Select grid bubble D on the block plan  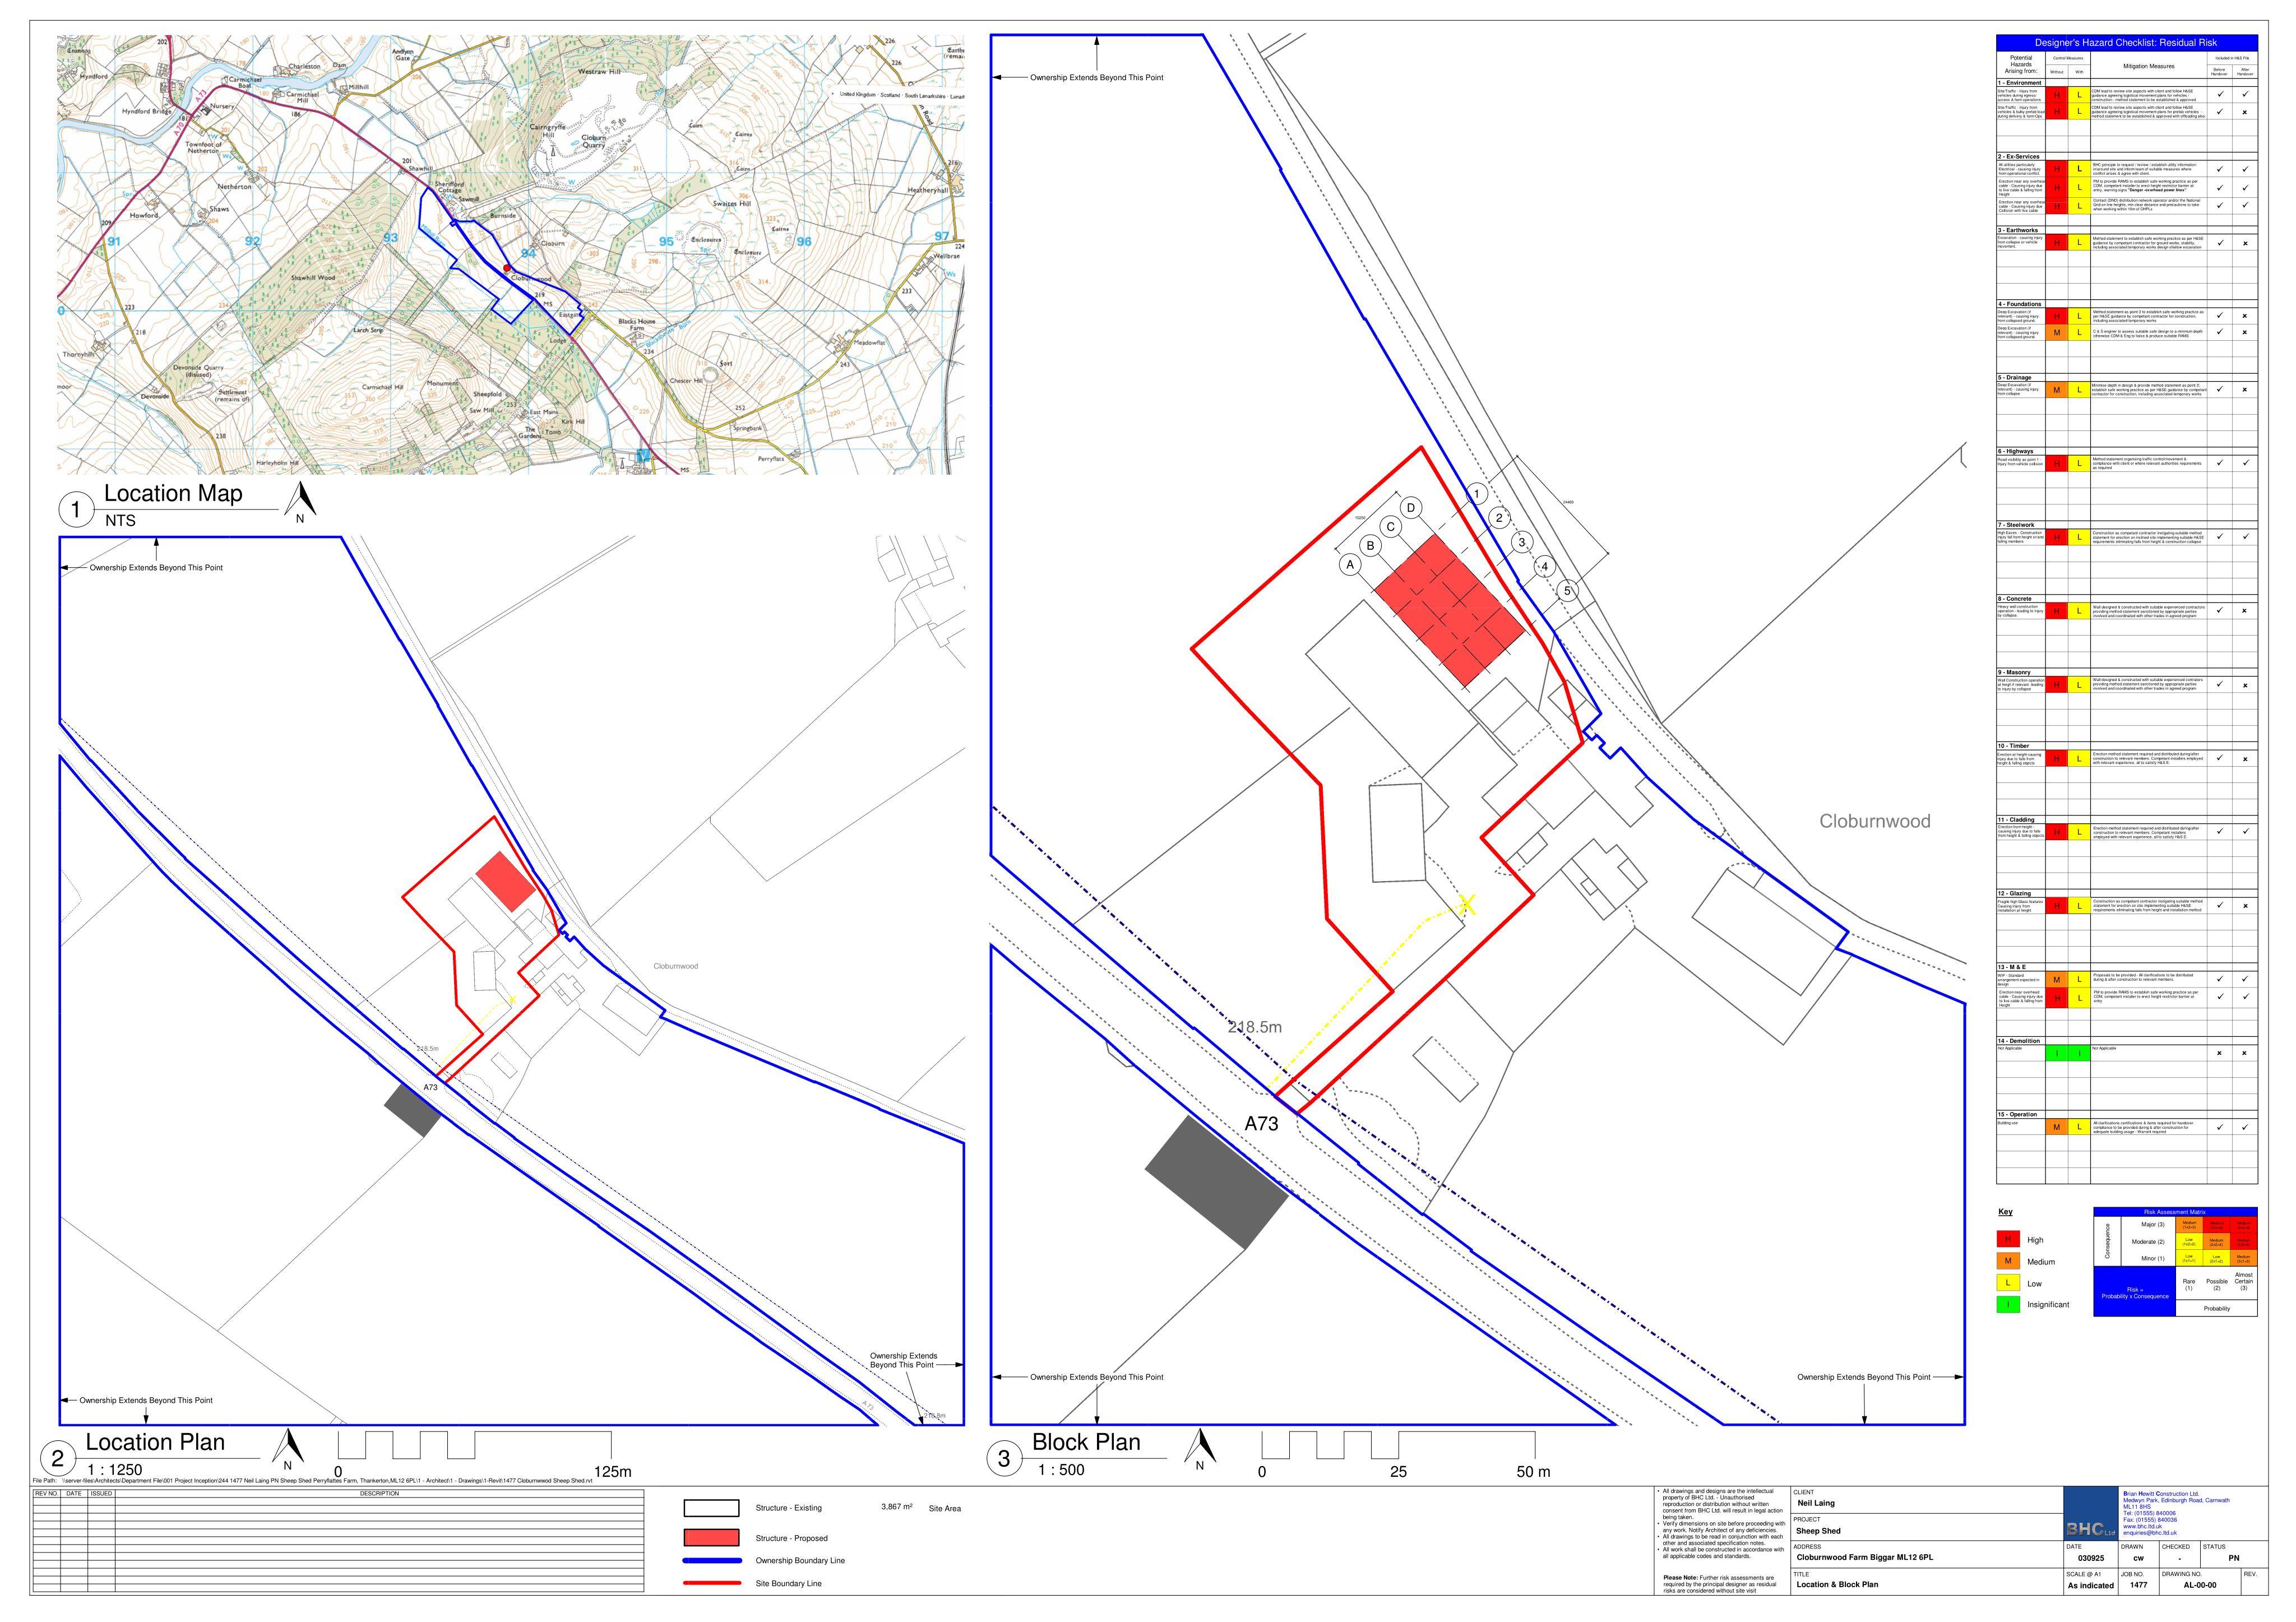(1411, 507)
